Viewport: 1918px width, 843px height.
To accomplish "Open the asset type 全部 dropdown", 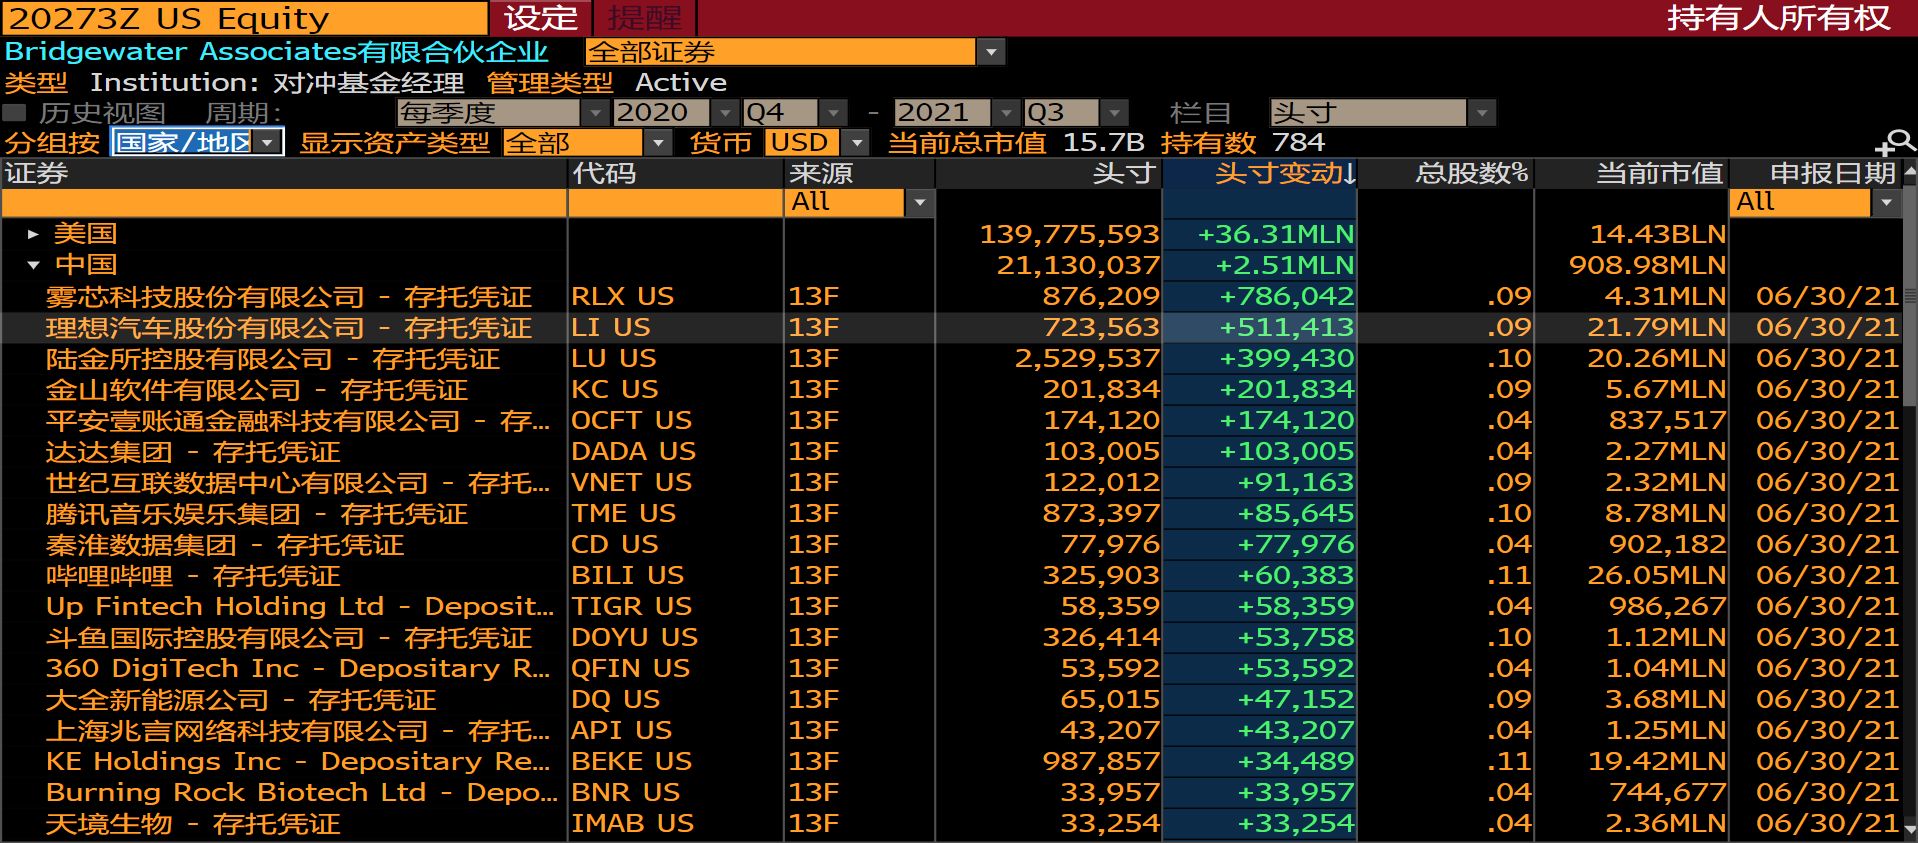I will click(657, 143).
